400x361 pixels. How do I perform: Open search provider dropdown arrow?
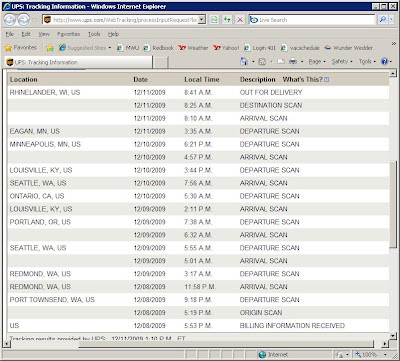(391, 20)
